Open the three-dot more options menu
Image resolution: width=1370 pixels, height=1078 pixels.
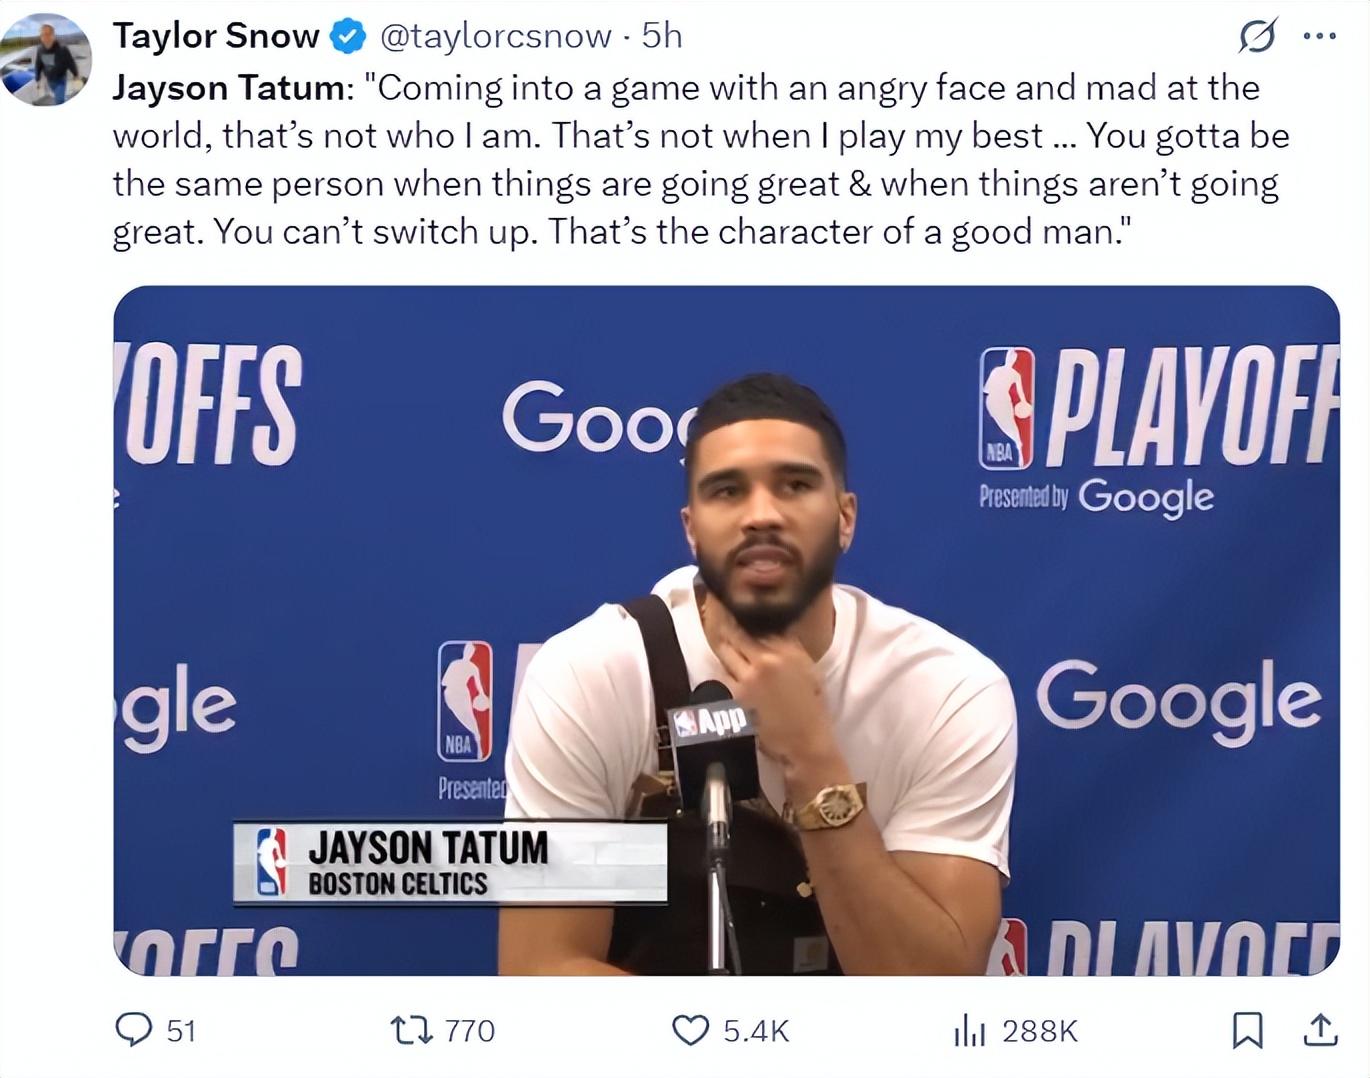pos(1319,37)
